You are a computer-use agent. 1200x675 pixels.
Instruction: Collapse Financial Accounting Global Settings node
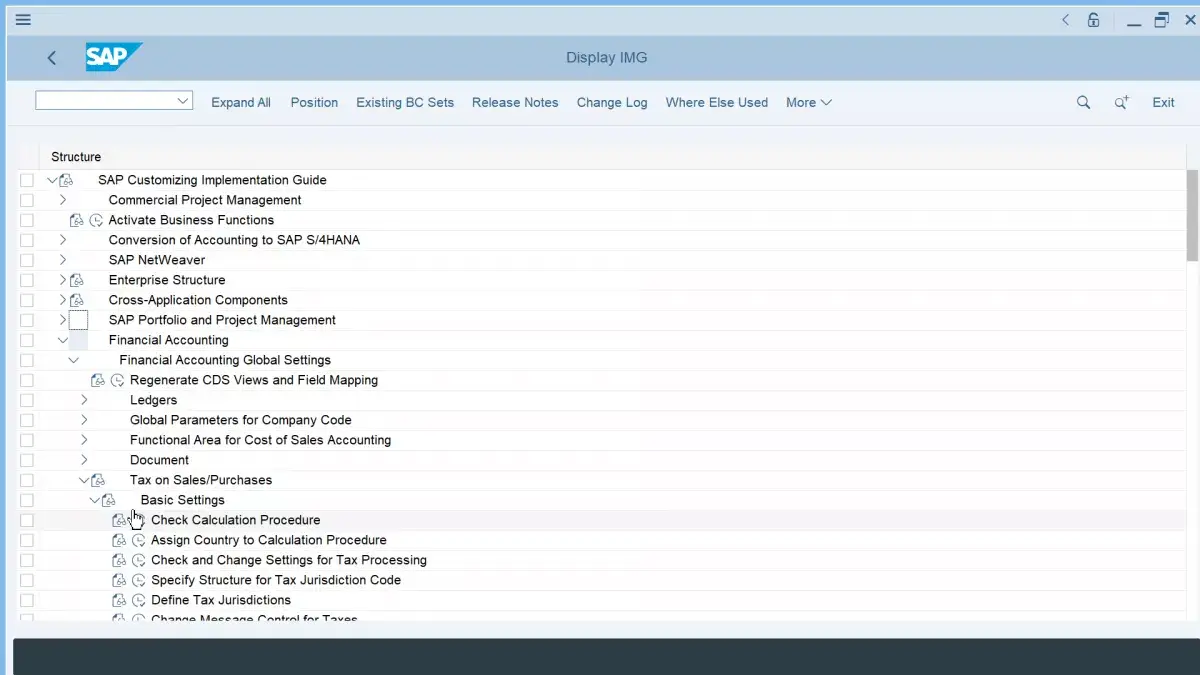tap(73, 360)
